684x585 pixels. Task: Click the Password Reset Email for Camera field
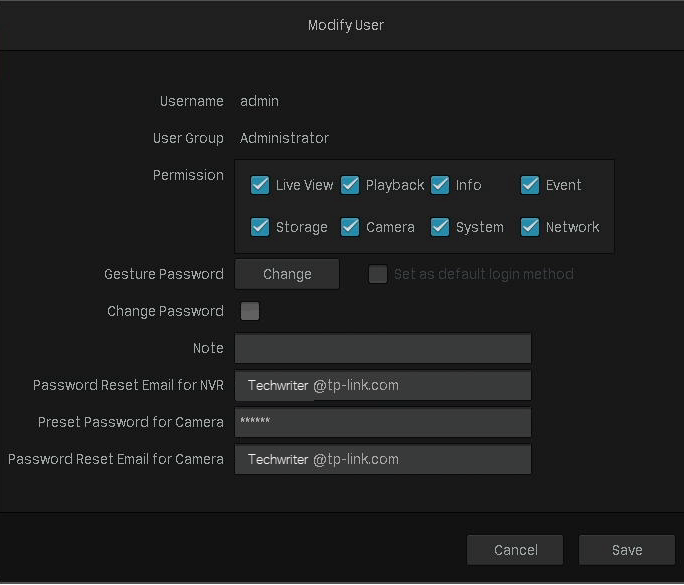383,459
